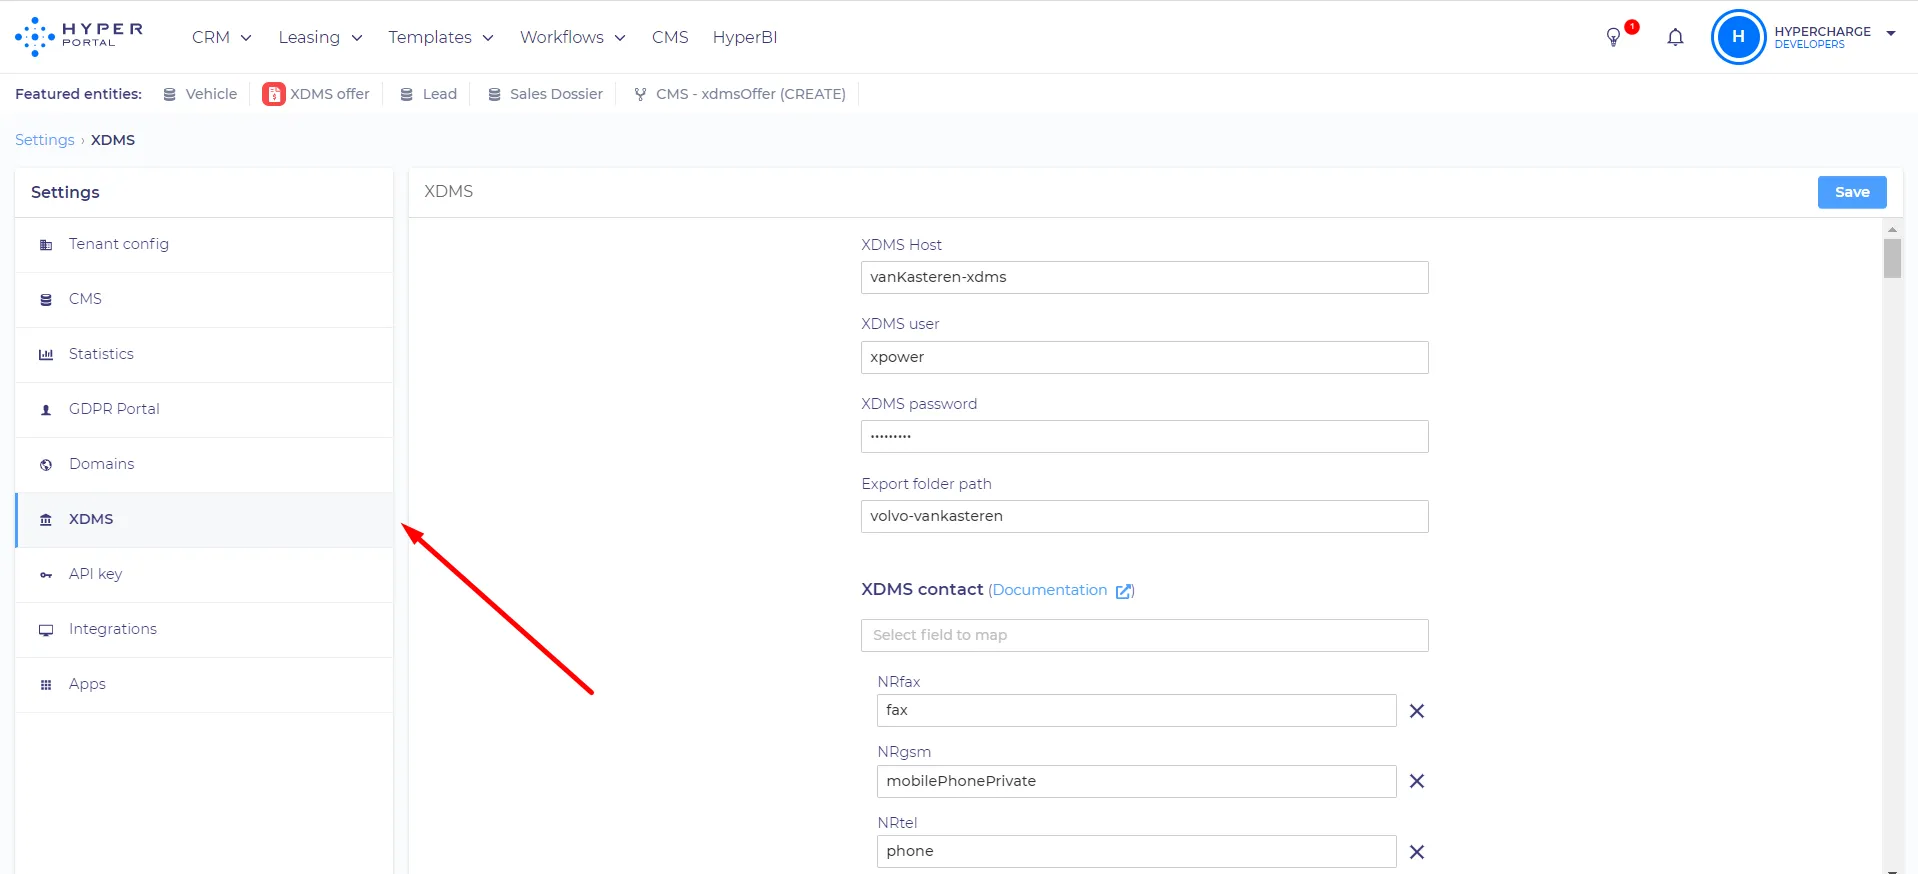Image resolution: width=1918 pixels, height=874 pixels.
Task: Open Statistics settings
Action: pos(204,355)
